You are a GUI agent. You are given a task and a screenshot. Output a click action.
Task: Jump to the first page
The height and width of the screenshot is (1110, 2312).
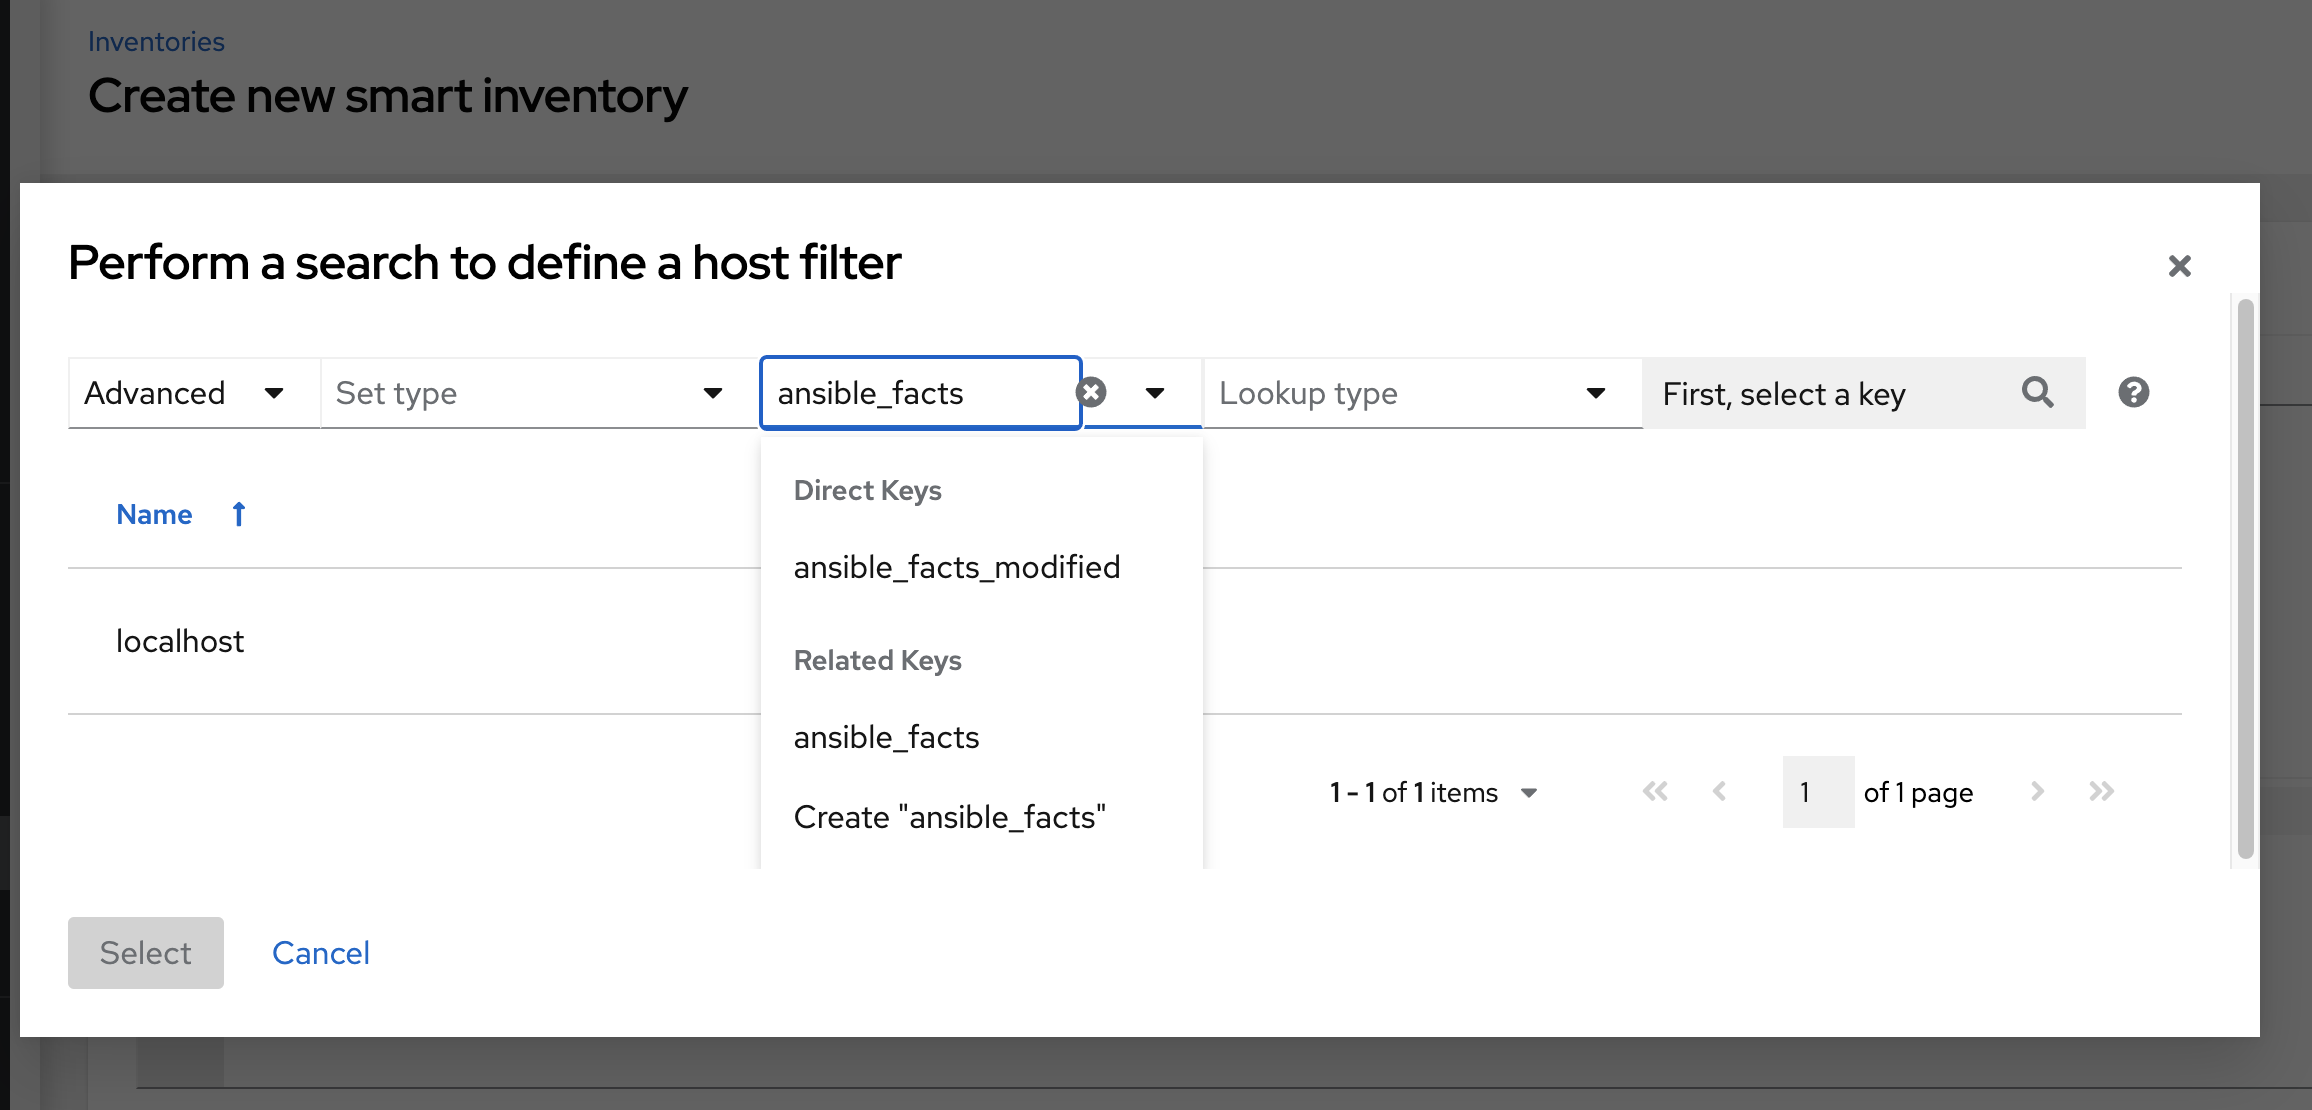[x=1656, y=791]
